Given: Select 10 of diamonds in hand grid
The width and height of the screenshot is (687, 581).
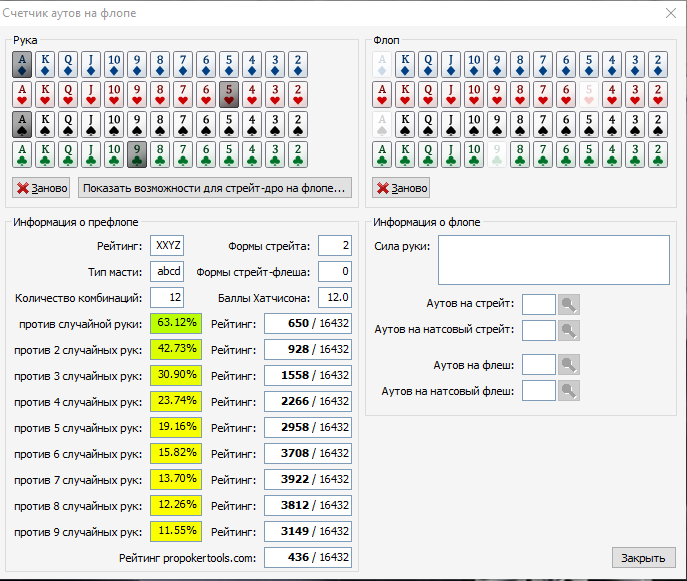Looking at the screenshot, I should pos(114,64).
